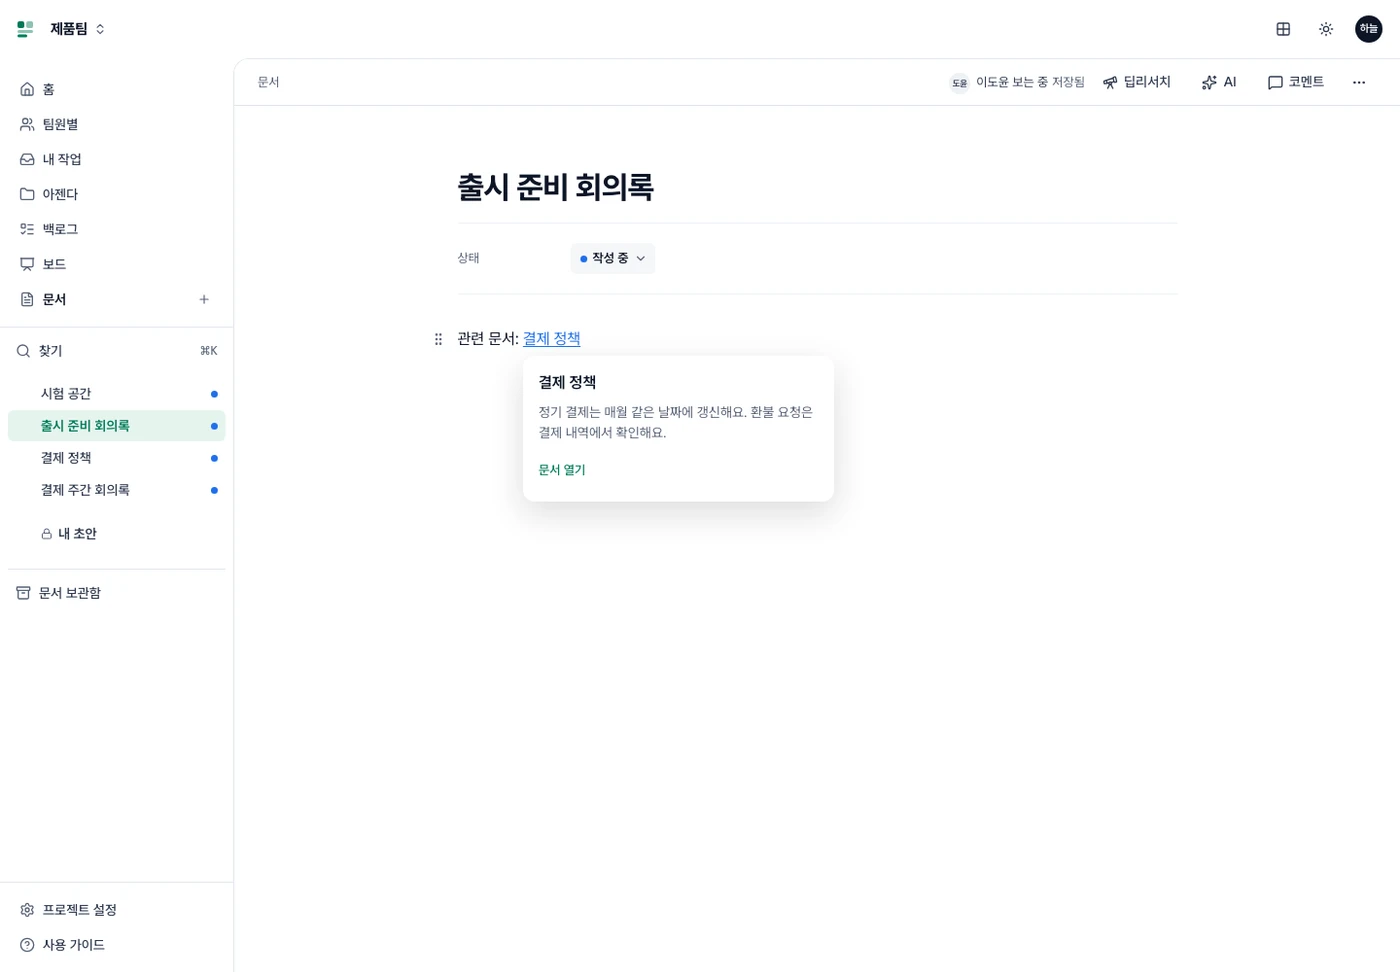Screen dimensions: 1400x972
Task: Click 문서 열기 in the preview card
Action: pos(562,470)
